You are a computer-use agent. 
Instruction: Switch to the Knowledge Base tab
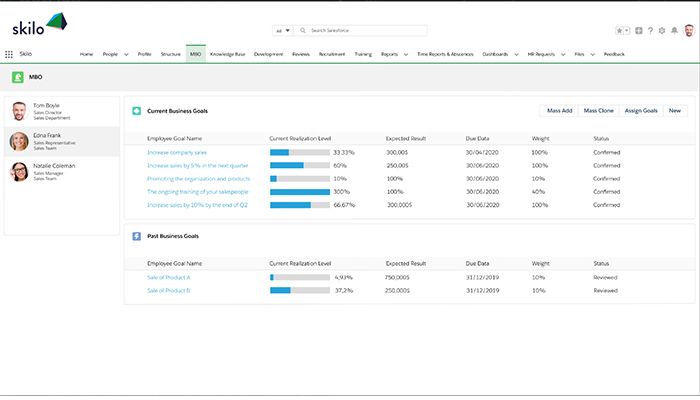228,54
